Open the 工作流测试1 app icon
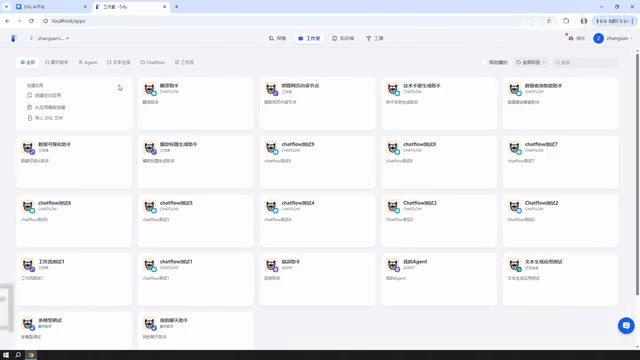The width and height of the screenshot is (640, 360). pyautogui.click(x=28, y=265)
